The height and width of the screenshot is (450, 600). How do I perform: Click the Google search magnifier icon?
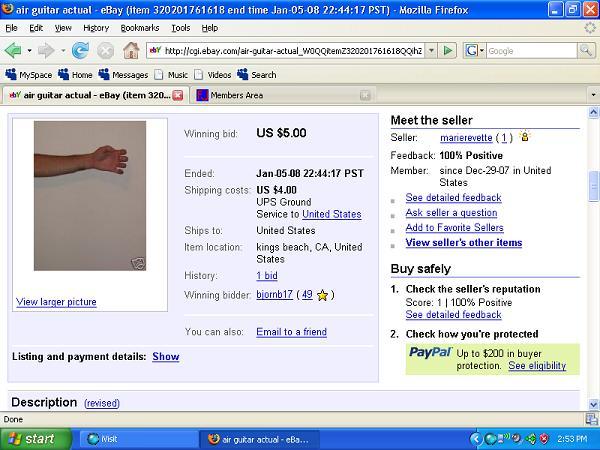tap(586, 51)
